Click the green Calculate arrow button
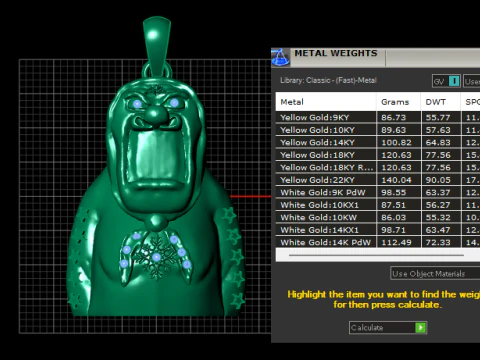The height and width of the screenshot is (360, 480). pyautogui.click(x=421, y=328)
